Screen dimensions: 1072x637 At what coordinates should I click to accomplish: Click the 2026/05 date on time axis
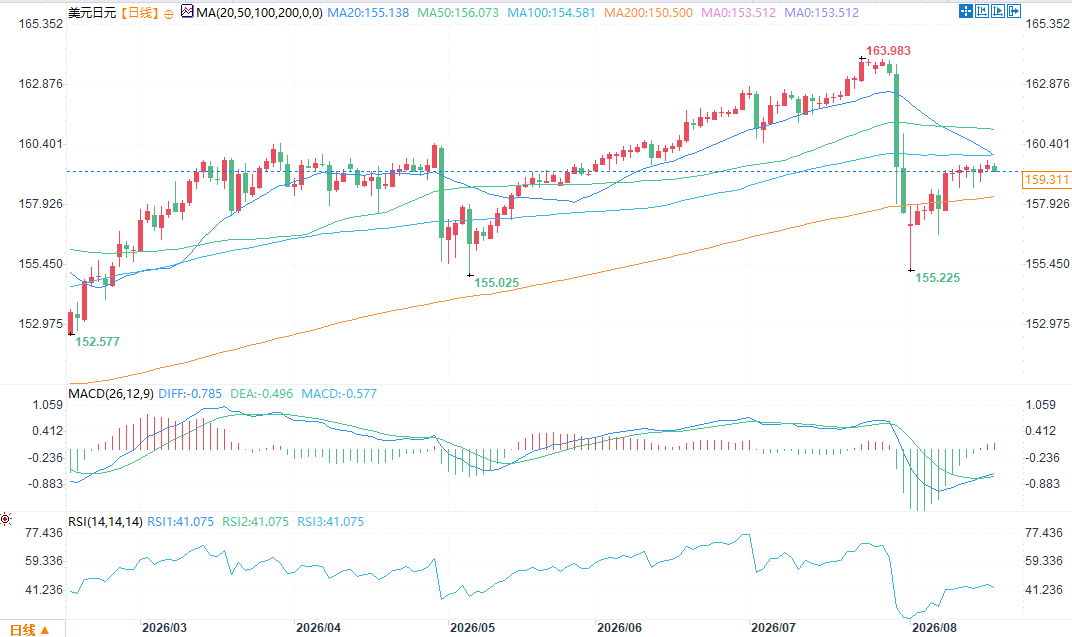pos(472,627)
